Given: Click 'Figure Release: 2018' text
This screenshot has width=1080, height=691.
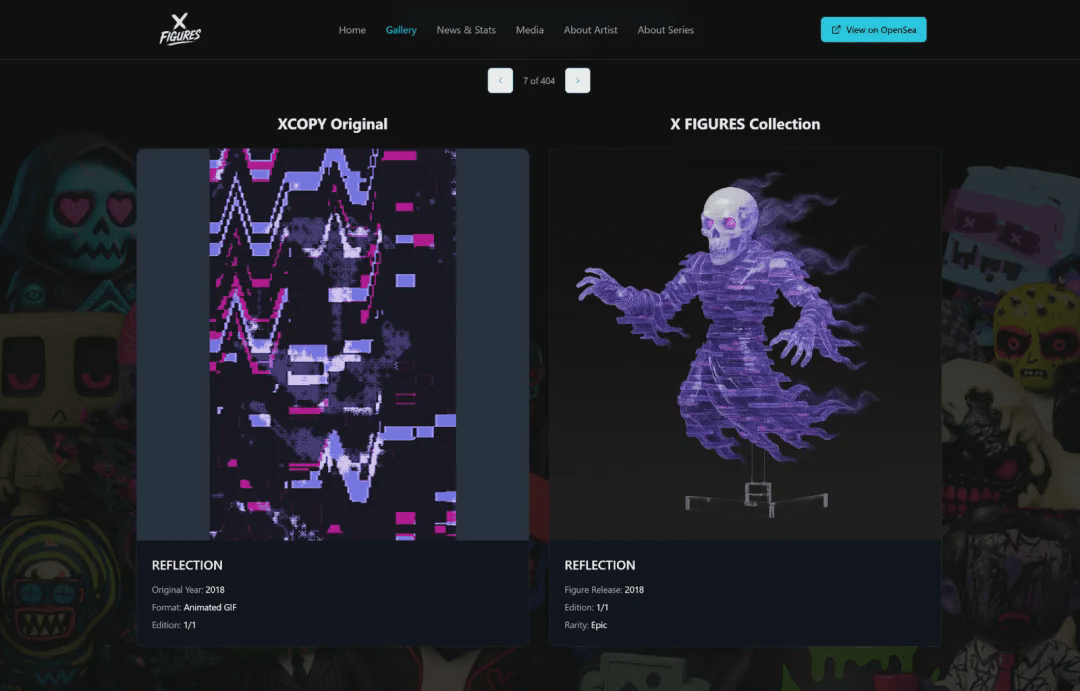Looking at the screenshot, I should 604,590.
